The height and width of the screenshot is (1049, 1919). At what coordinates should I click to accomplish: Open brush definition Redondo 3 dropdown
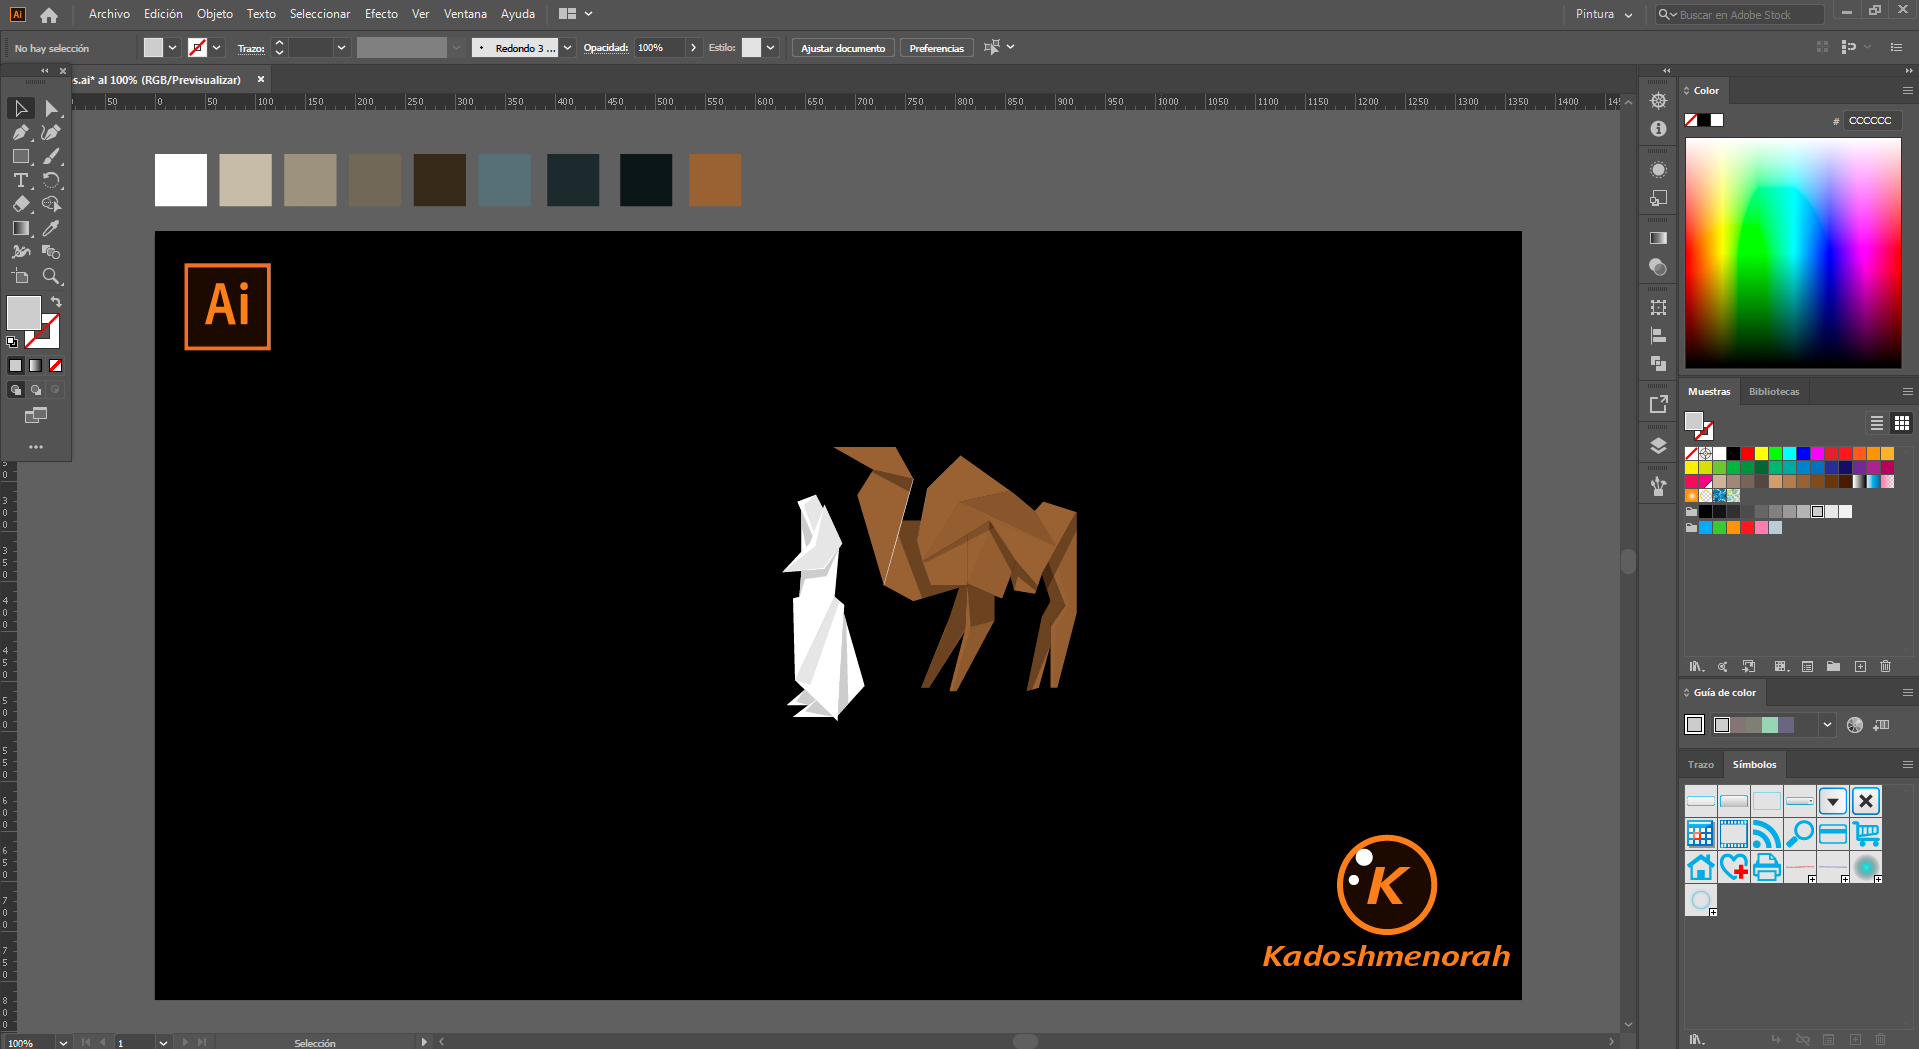click(x=568, y=47)
